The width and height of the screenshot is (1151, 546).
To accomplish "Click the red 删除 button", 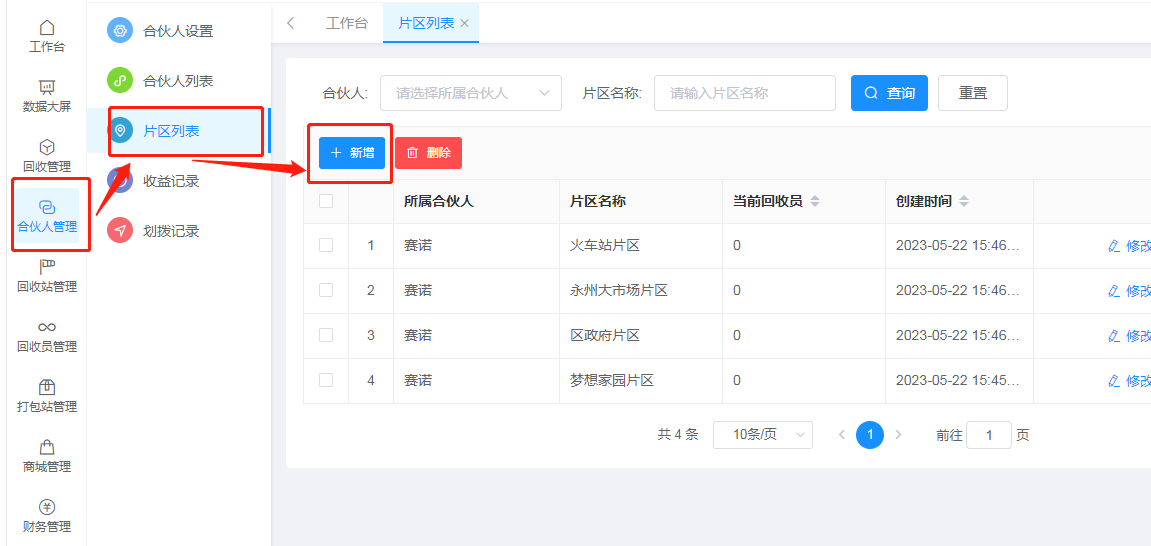I will pos(429,153).
